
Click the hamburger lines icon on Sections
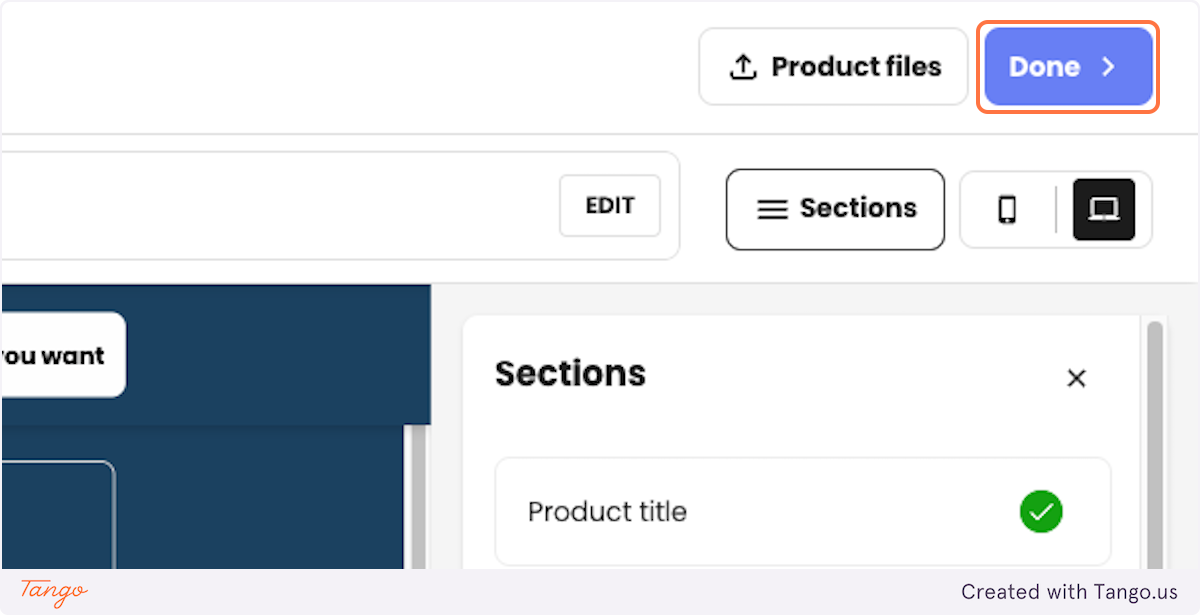(x=771, y=209)
